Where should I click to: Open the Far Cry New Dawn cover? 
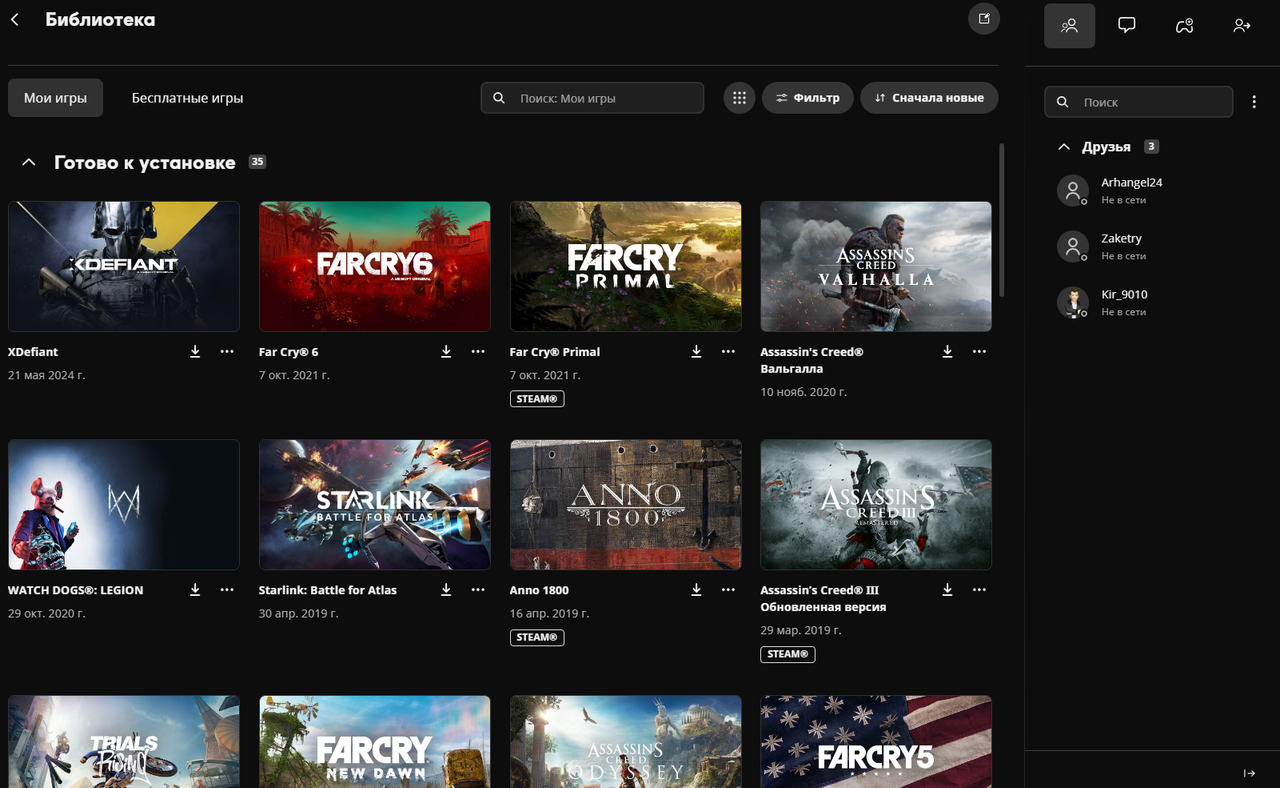pyautogui.click(x=375, y=741)
